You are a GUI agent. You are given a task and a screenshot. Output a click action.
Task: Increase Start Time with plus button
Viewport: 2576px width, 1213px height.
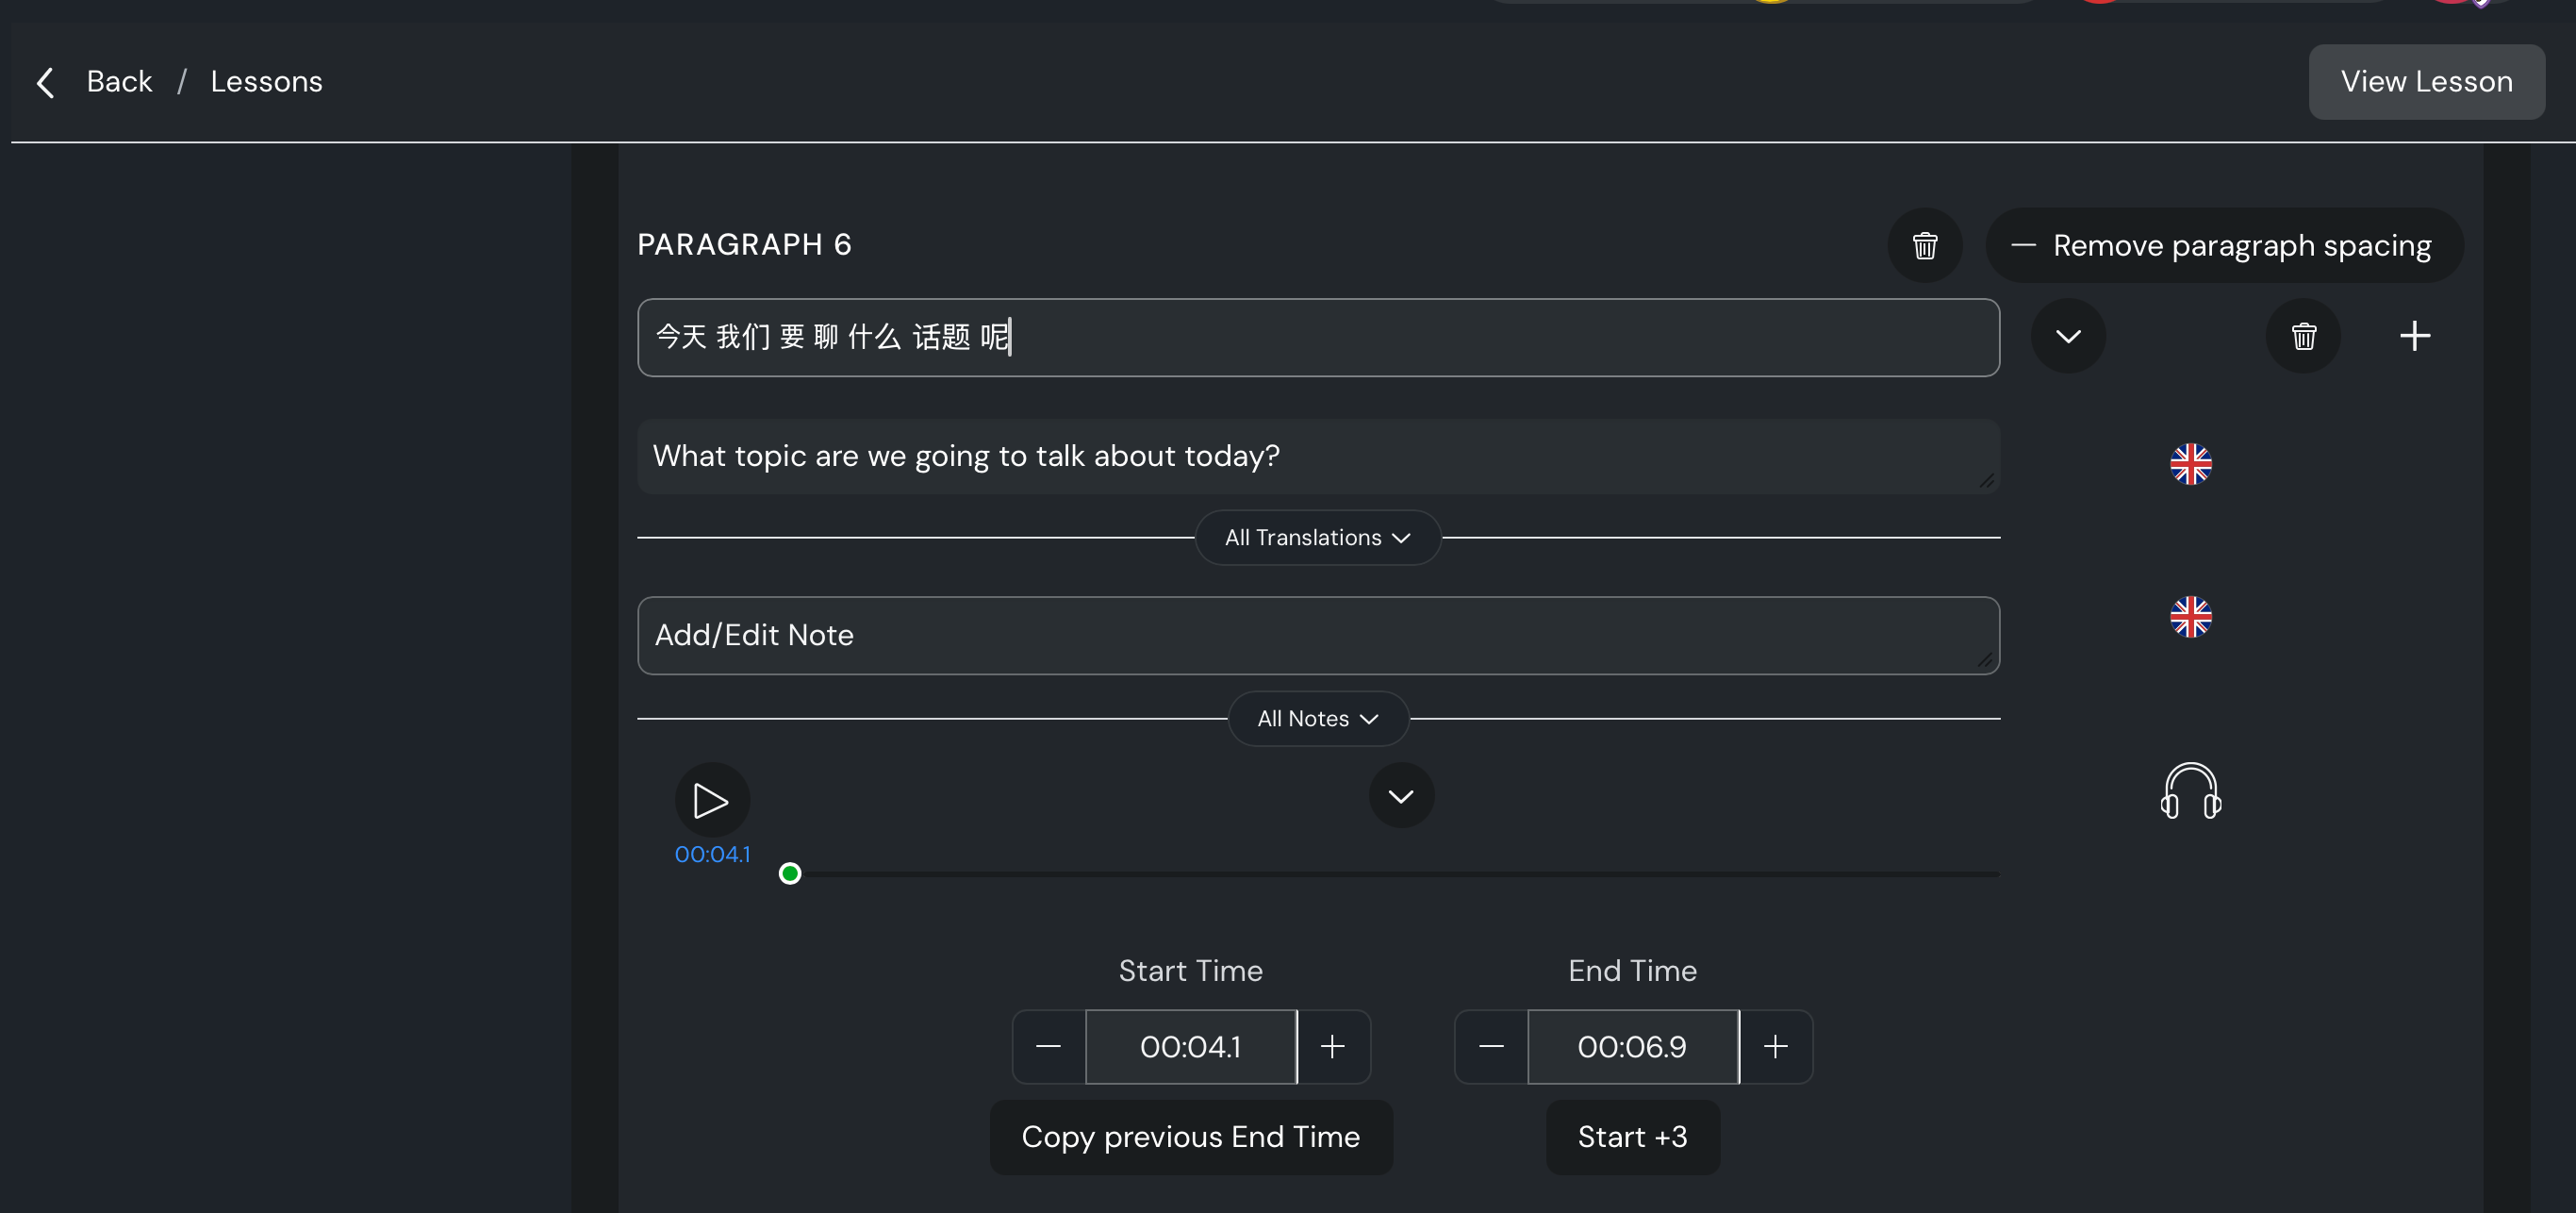pyautogui.click(x=1332, y=1047)
